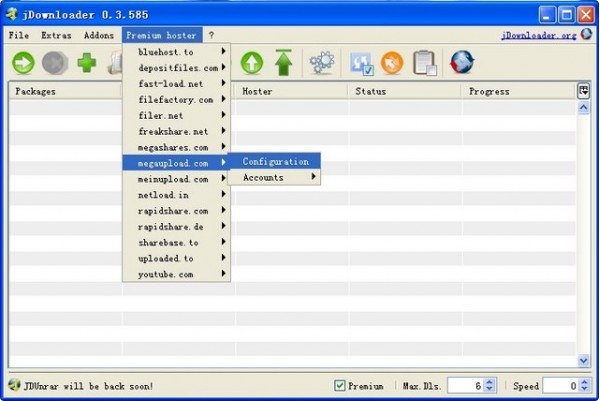The image size is (600, 401).
Task: Expand the filefactory.com submenu
Action: pyautogui.click(x=176, y=99)
